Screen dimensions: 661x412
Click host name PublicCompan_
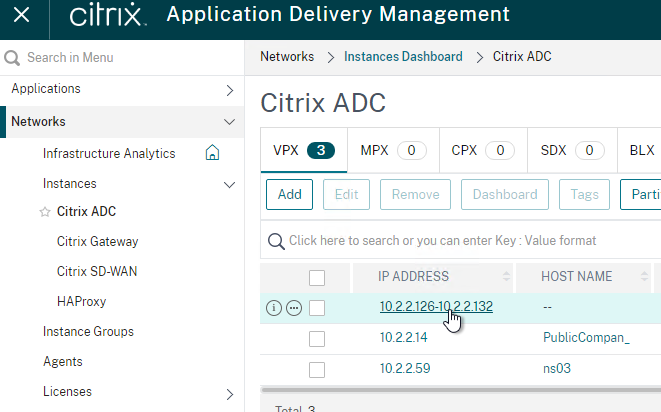coord(586,337)
